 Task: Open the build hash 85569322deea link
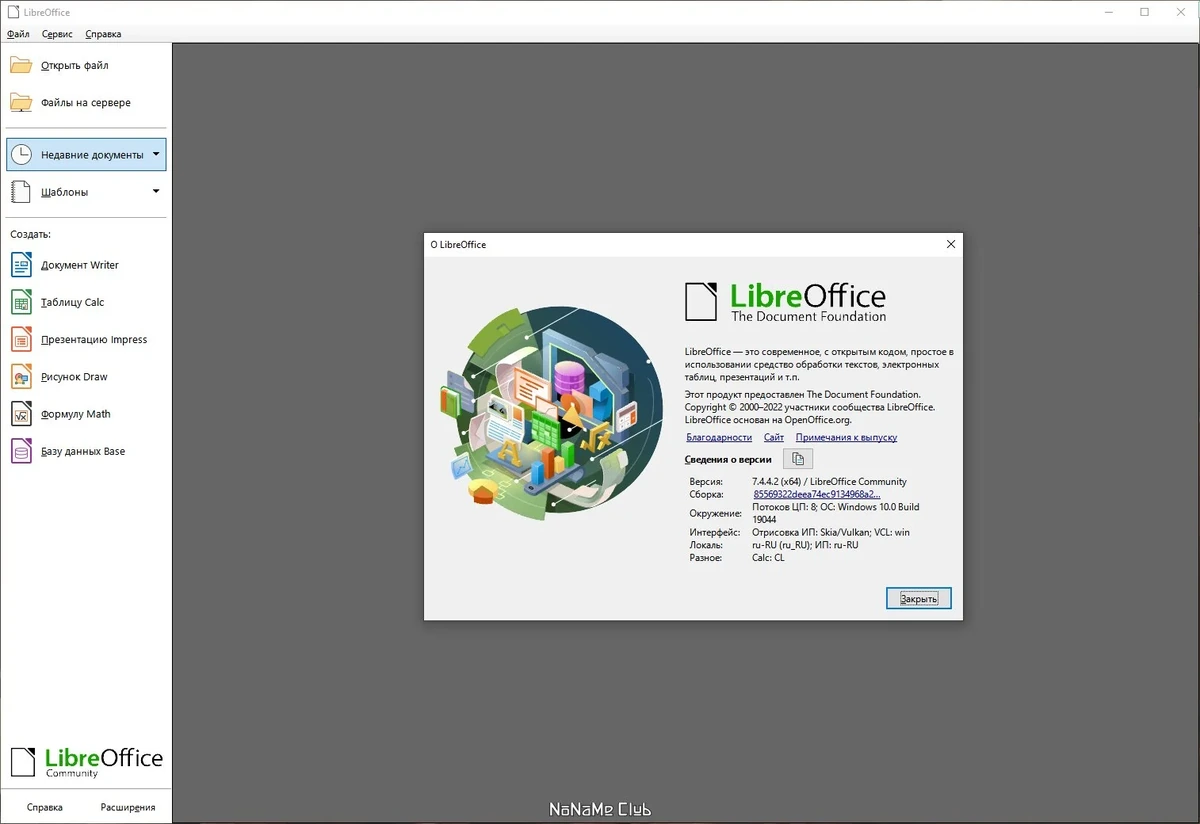(816, 494)
